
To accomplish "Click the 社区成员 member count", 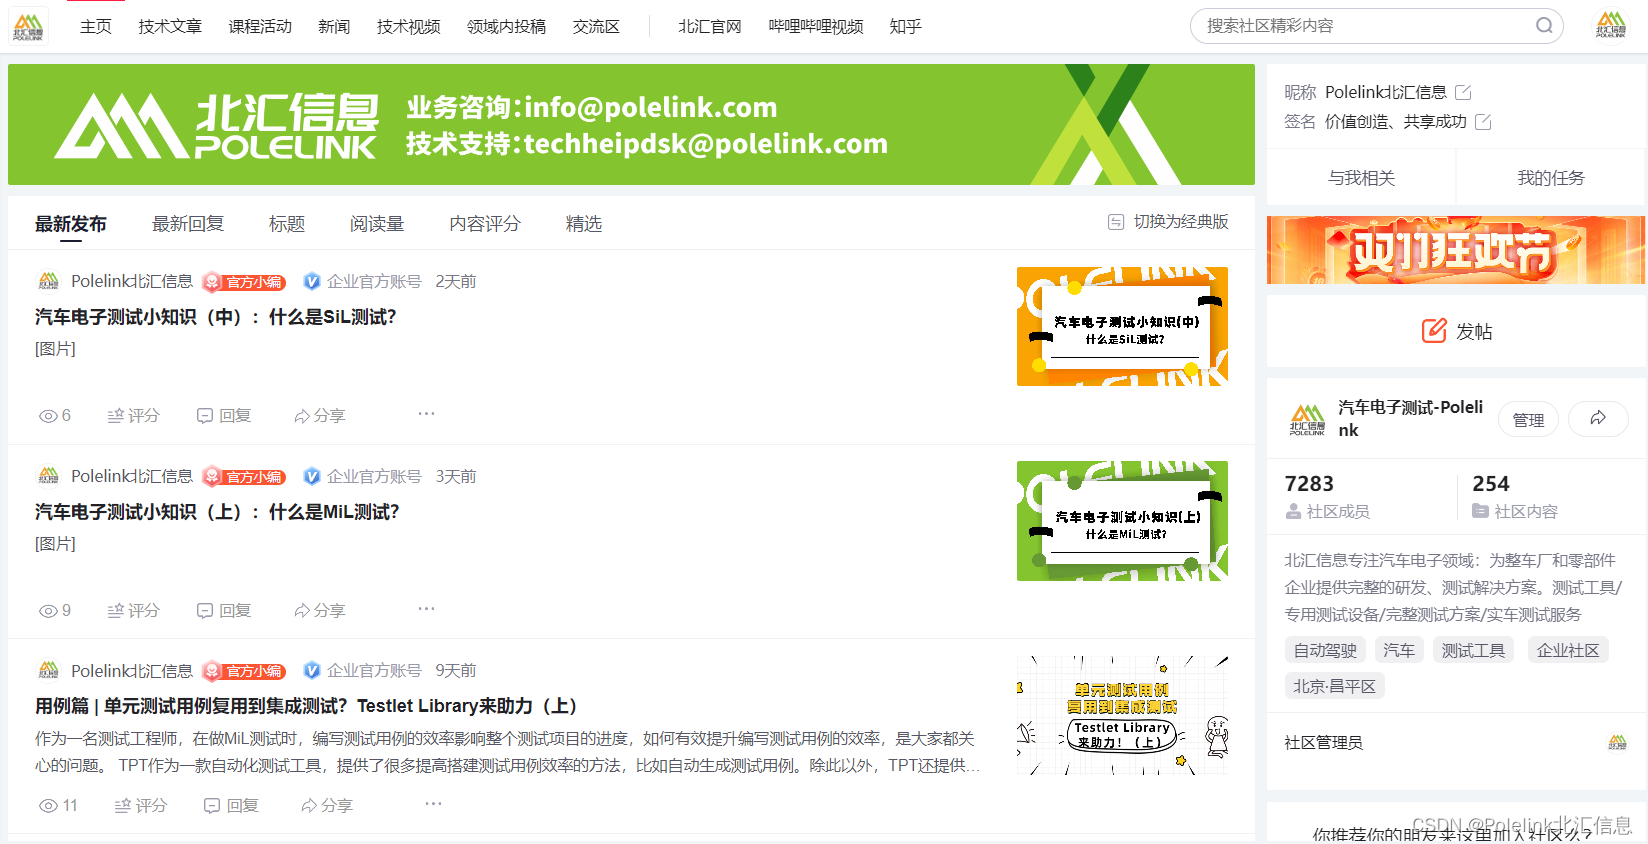I will point(1327,497).
